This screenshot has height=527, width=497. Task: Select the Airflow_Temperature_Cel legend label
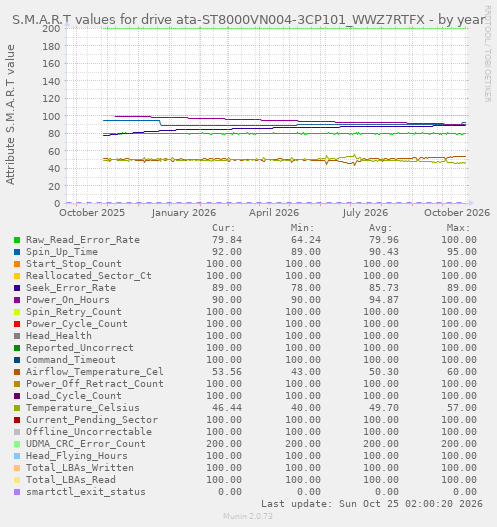[x=95, y=372]
